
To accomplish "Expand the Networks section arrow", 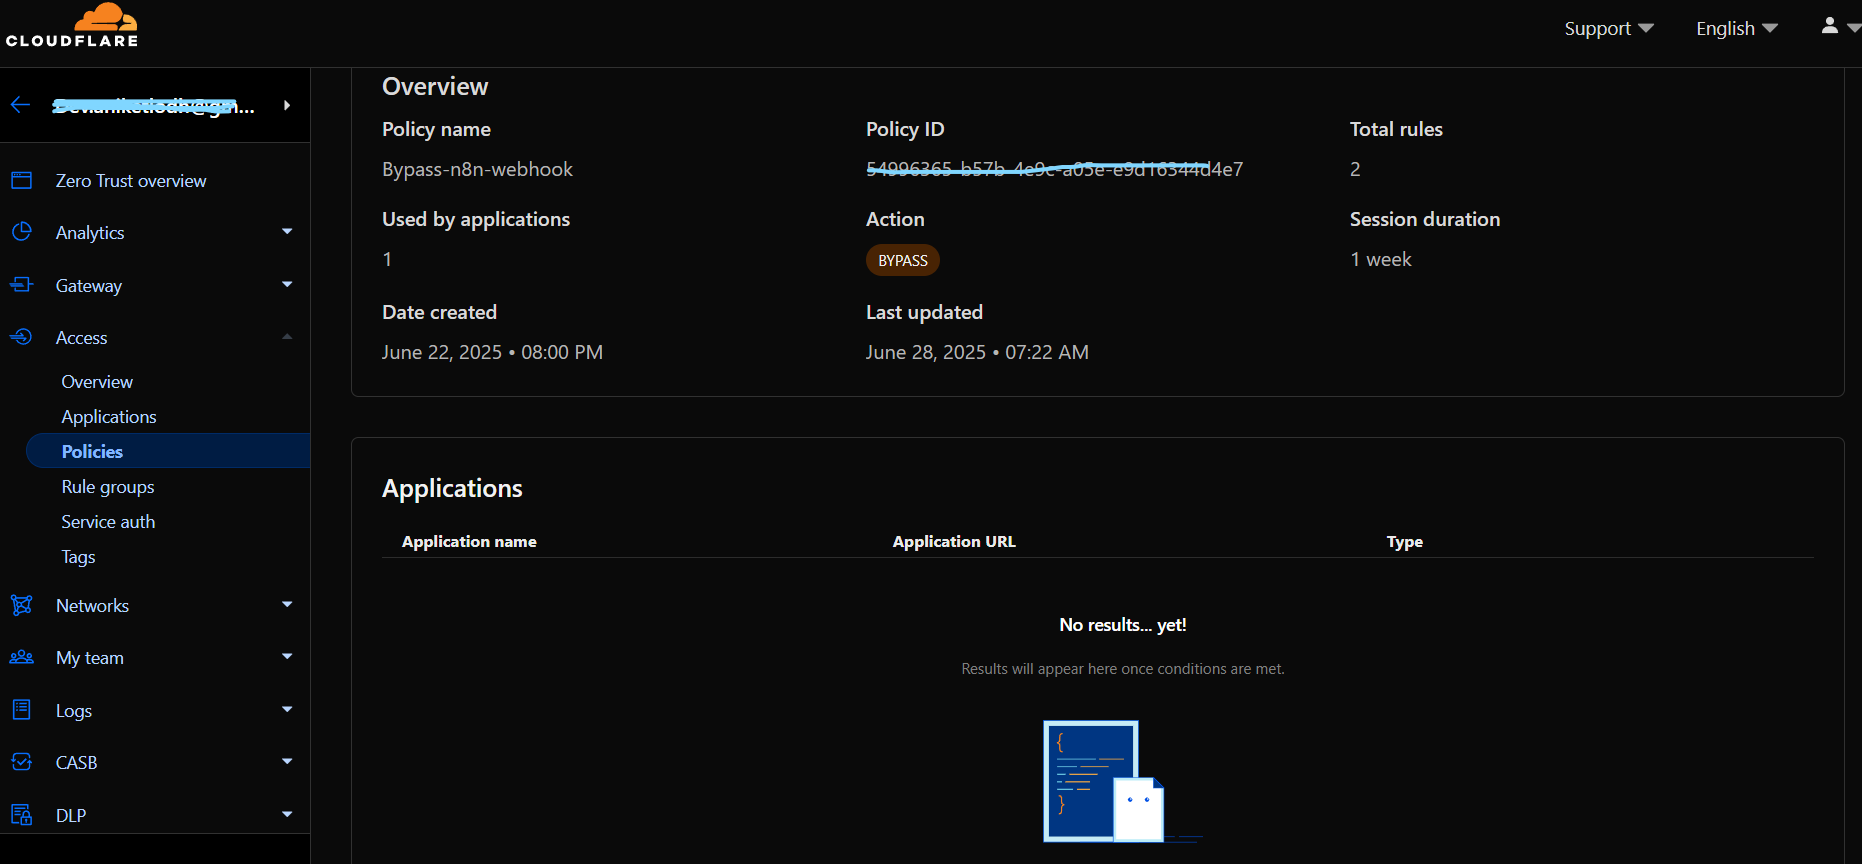I will (x=287, y=605).
